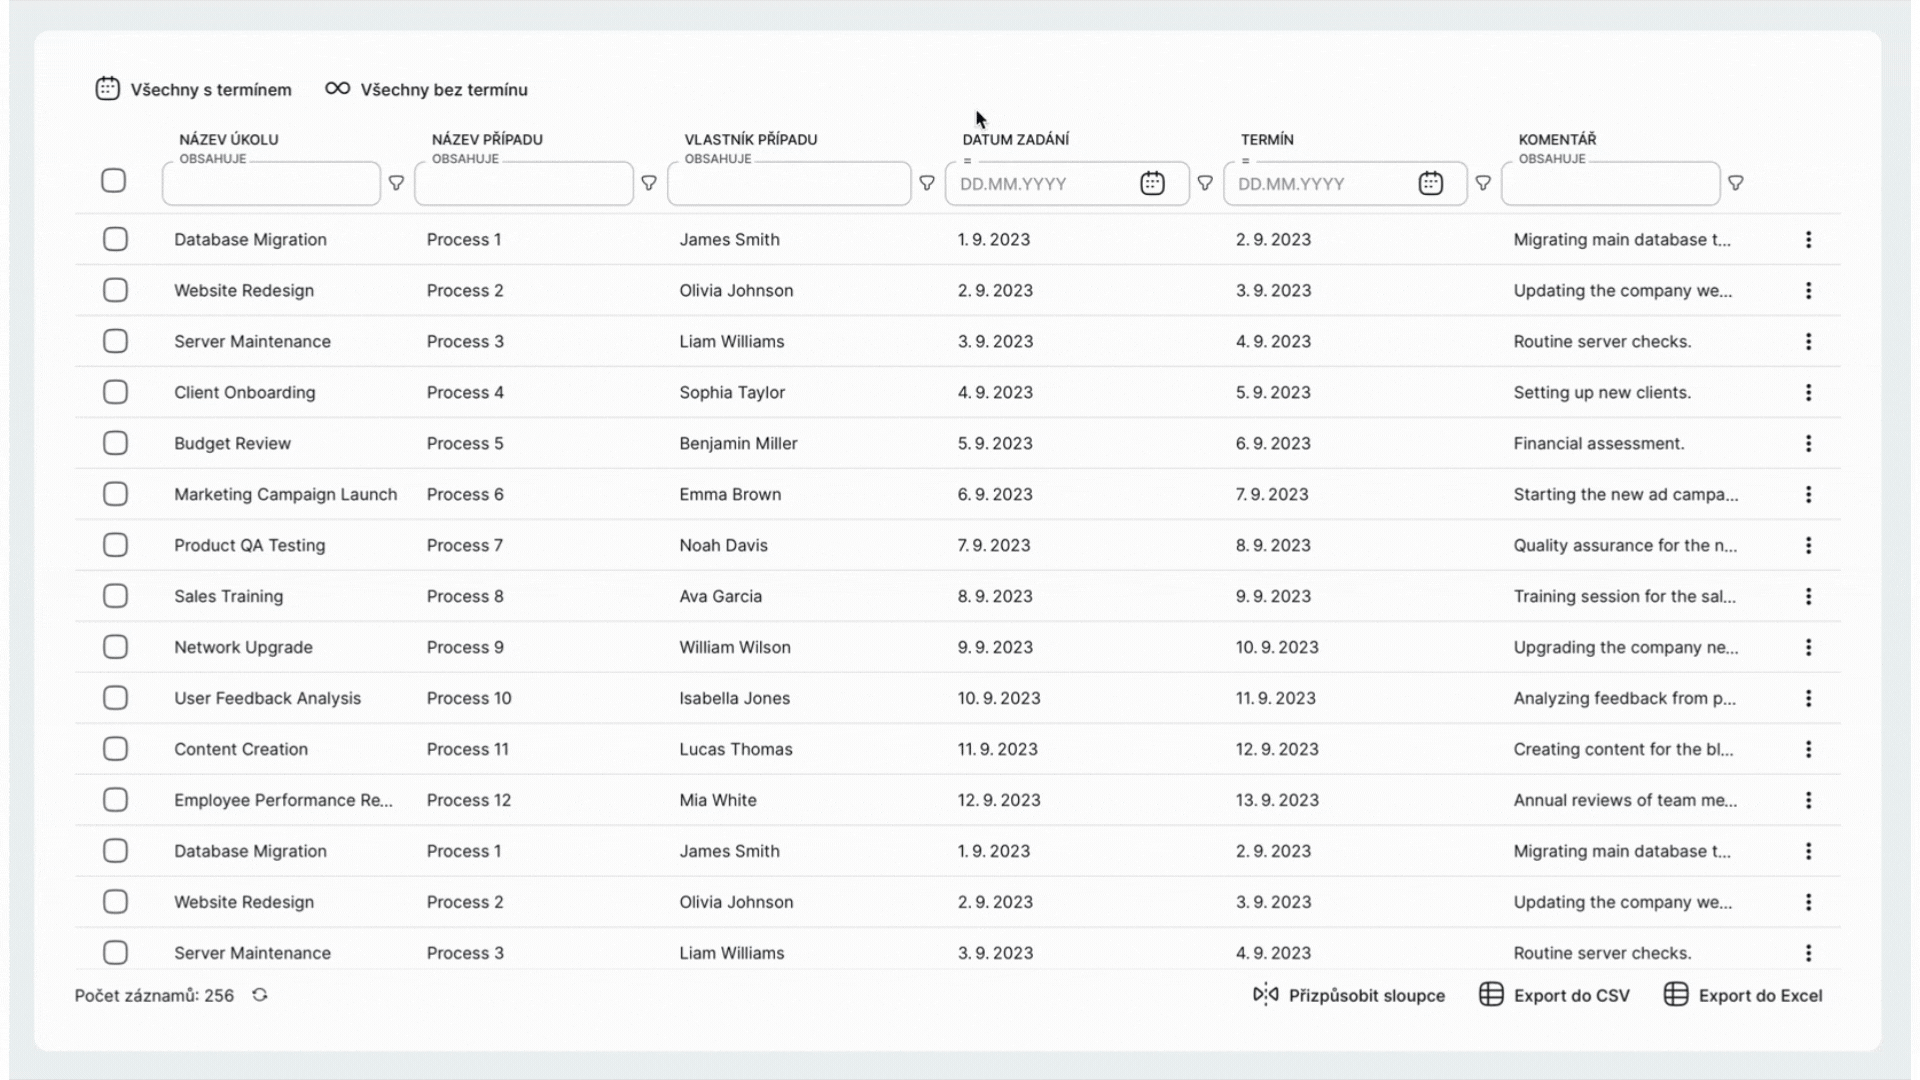Click the Komentář filter text field

coord(1609,185)
